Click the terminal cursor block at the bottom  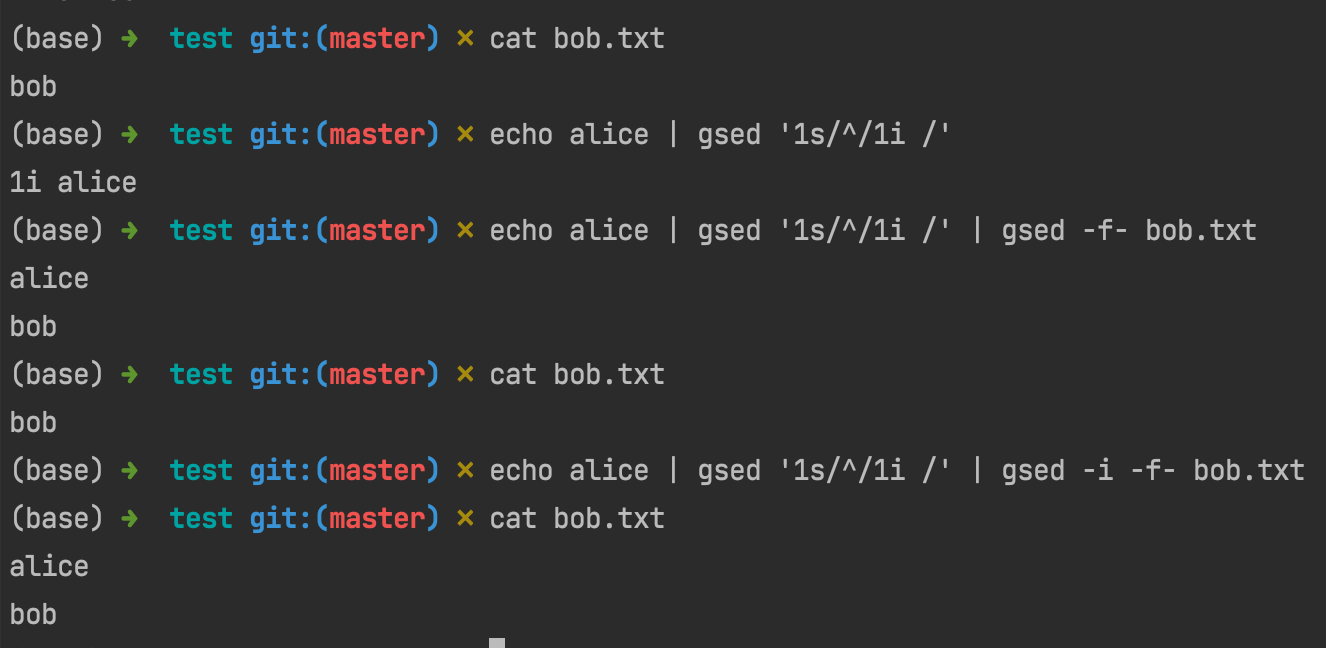pyautogui.click(x=497, y=643)
